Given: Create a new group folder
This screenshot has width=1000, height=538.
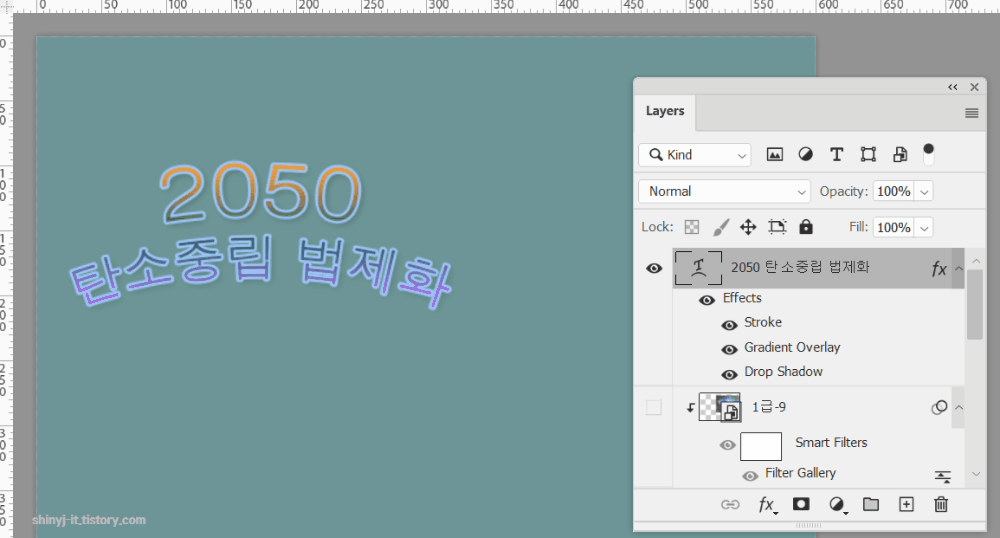Looking at the screenshot, I should point(871,504).
